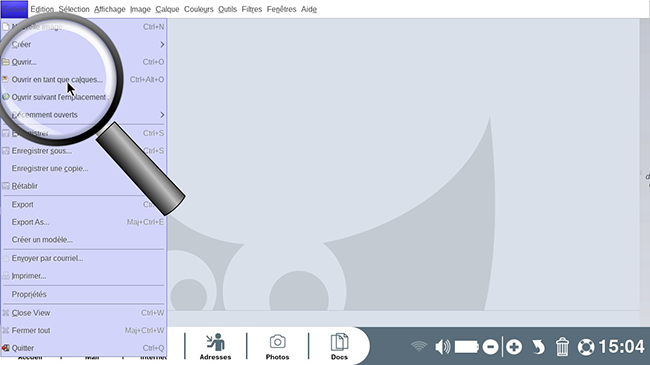Click the lifebuoy help icon
The width and height of the screenshot is (650, 365).
[x=586, y=347]
